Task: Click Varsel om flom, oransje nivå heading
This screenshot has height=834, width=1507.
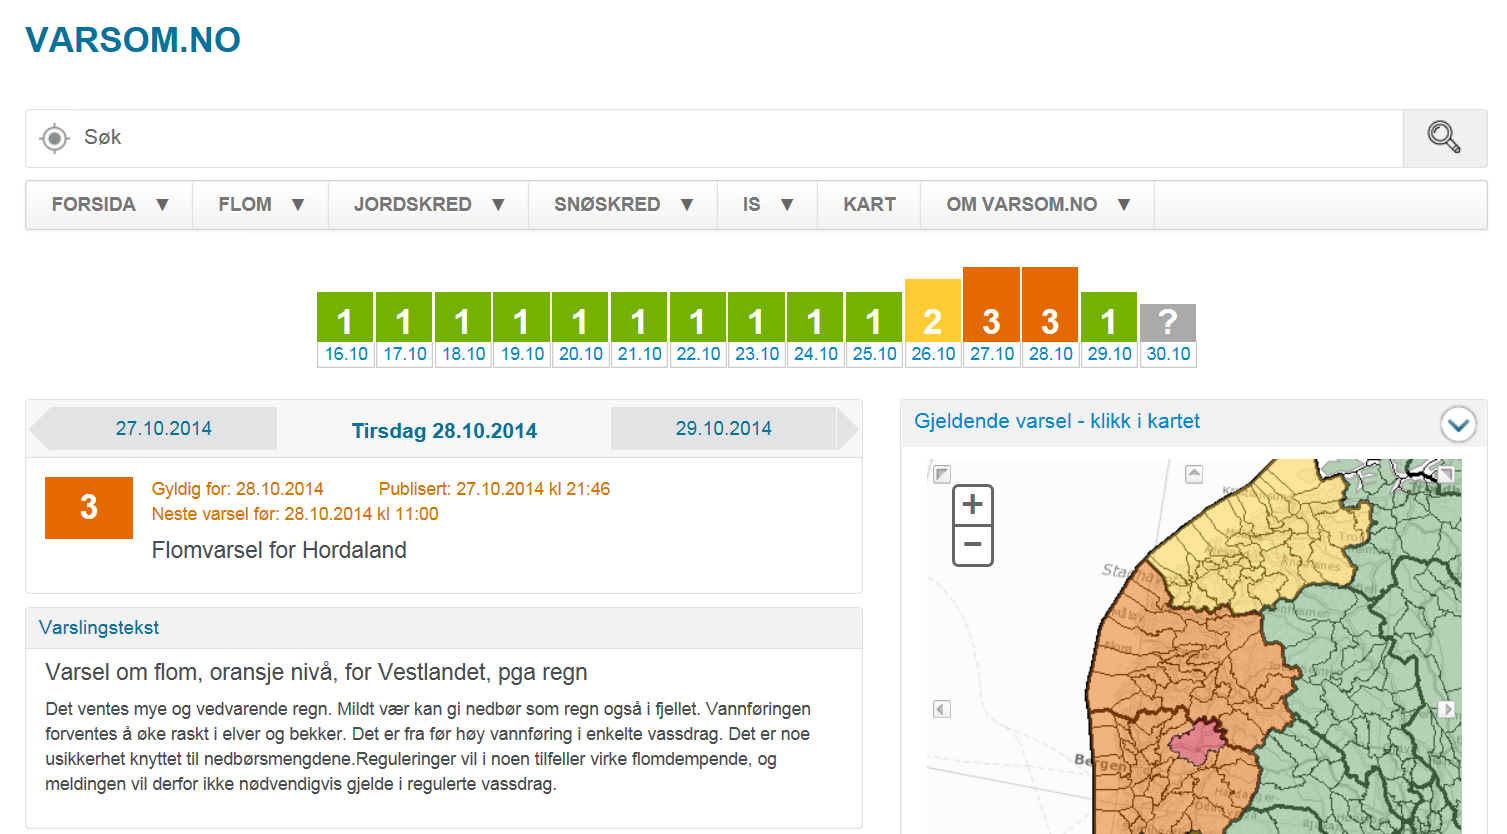Action: [x=316, y=672]
